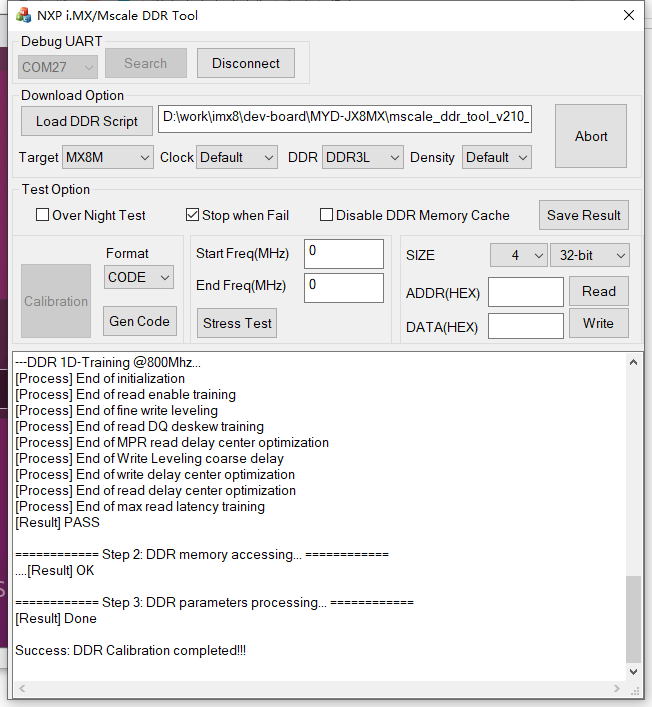Open the Target MX8M dropdown

pyautogui.click(x=108, y=157)
